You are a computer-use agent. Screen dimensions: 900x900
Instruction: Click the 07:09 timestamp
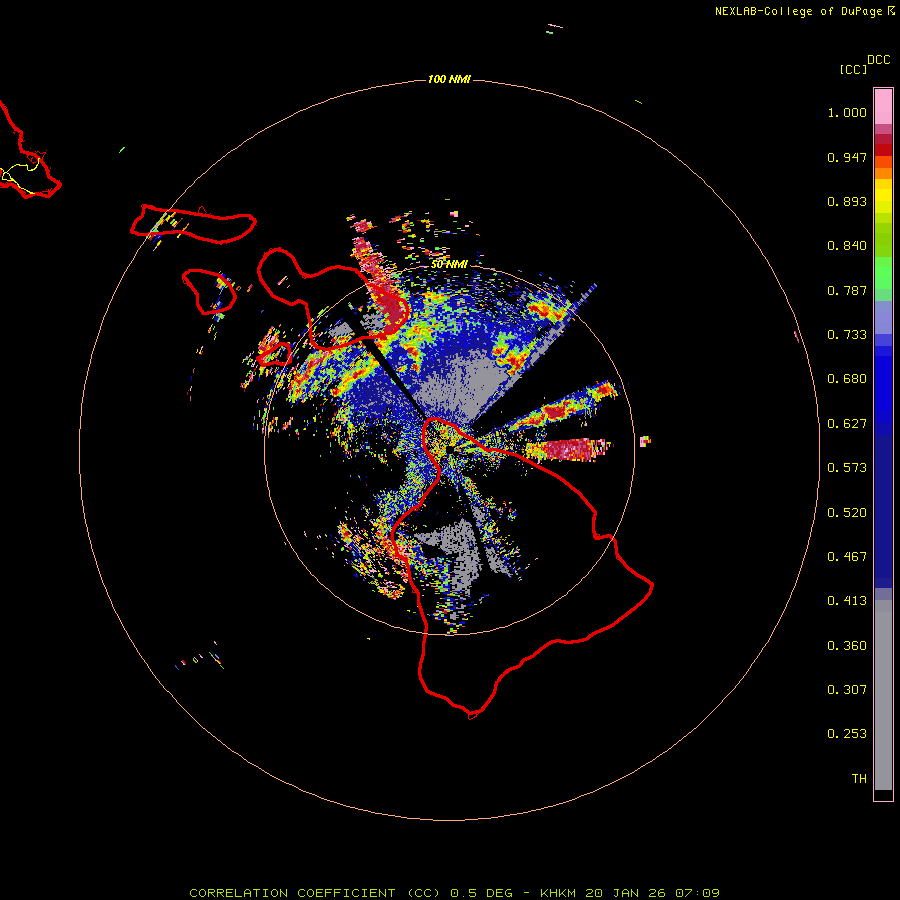[697, 893]
